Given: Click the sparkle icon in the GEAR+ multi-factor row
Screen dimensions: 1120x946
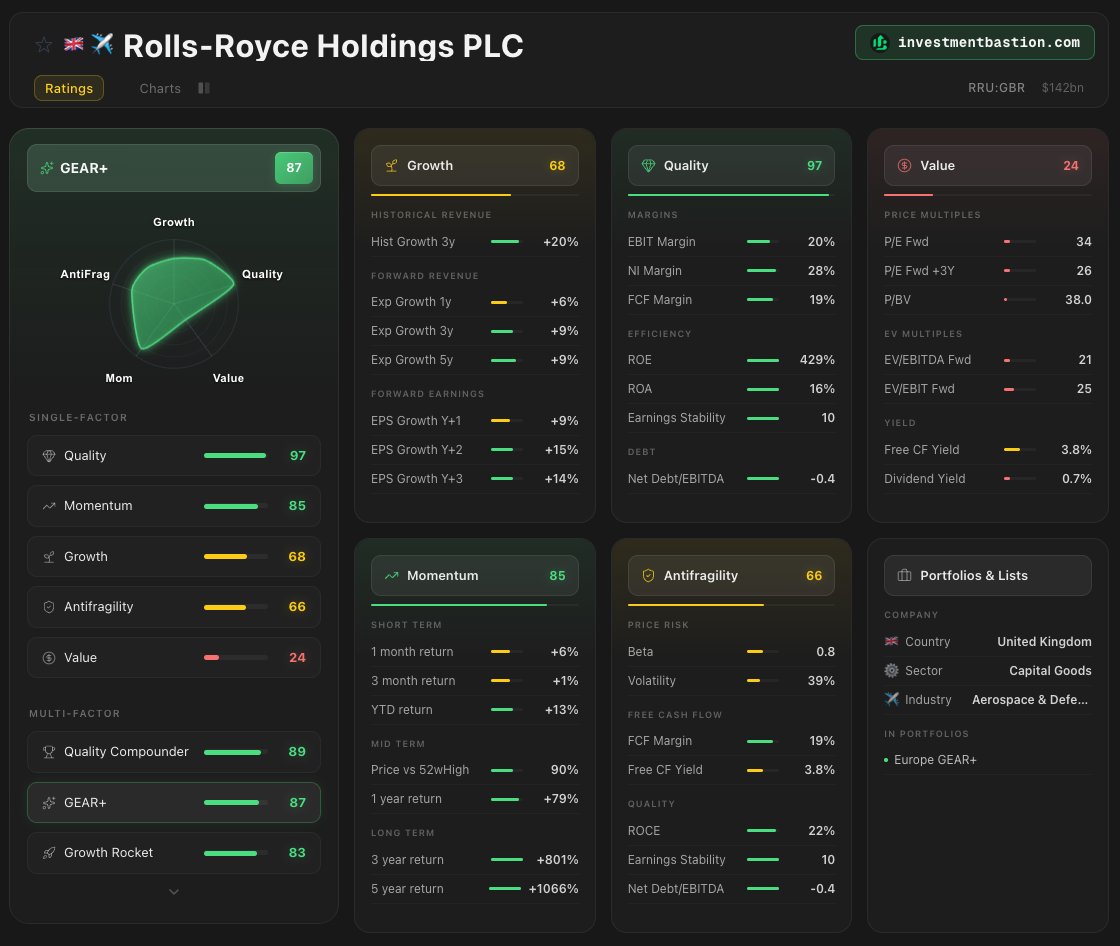Looking at the screenshot, I should point(49,802).
